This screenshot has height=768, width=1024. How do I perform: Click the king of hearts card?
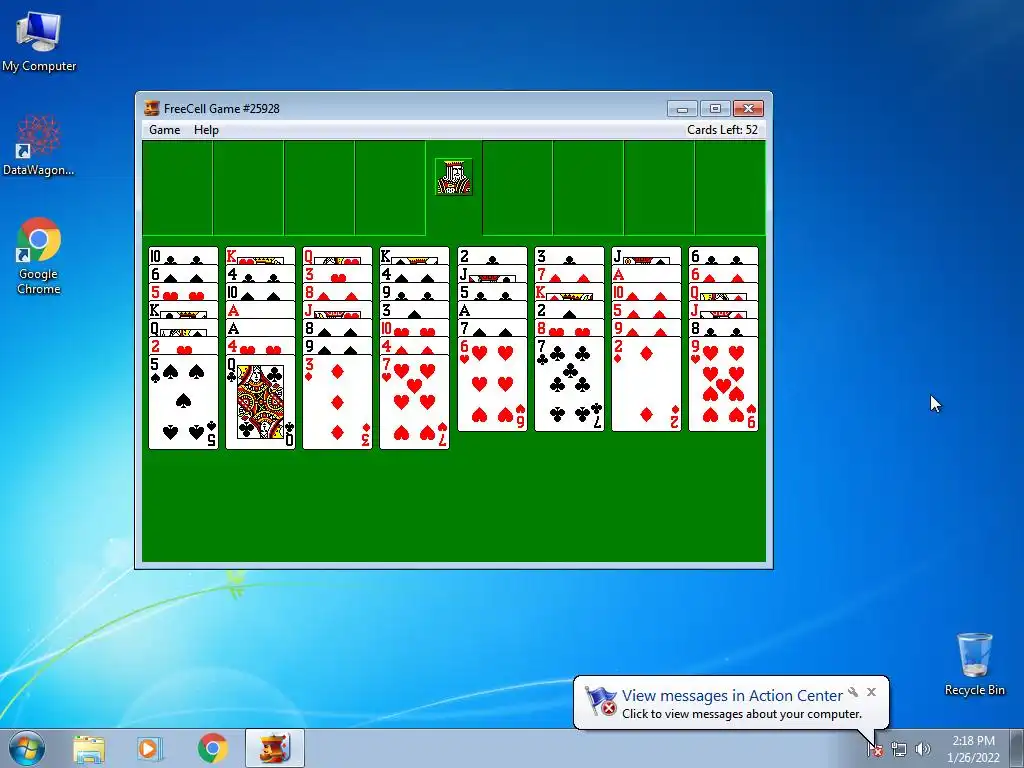click(260, 255)
